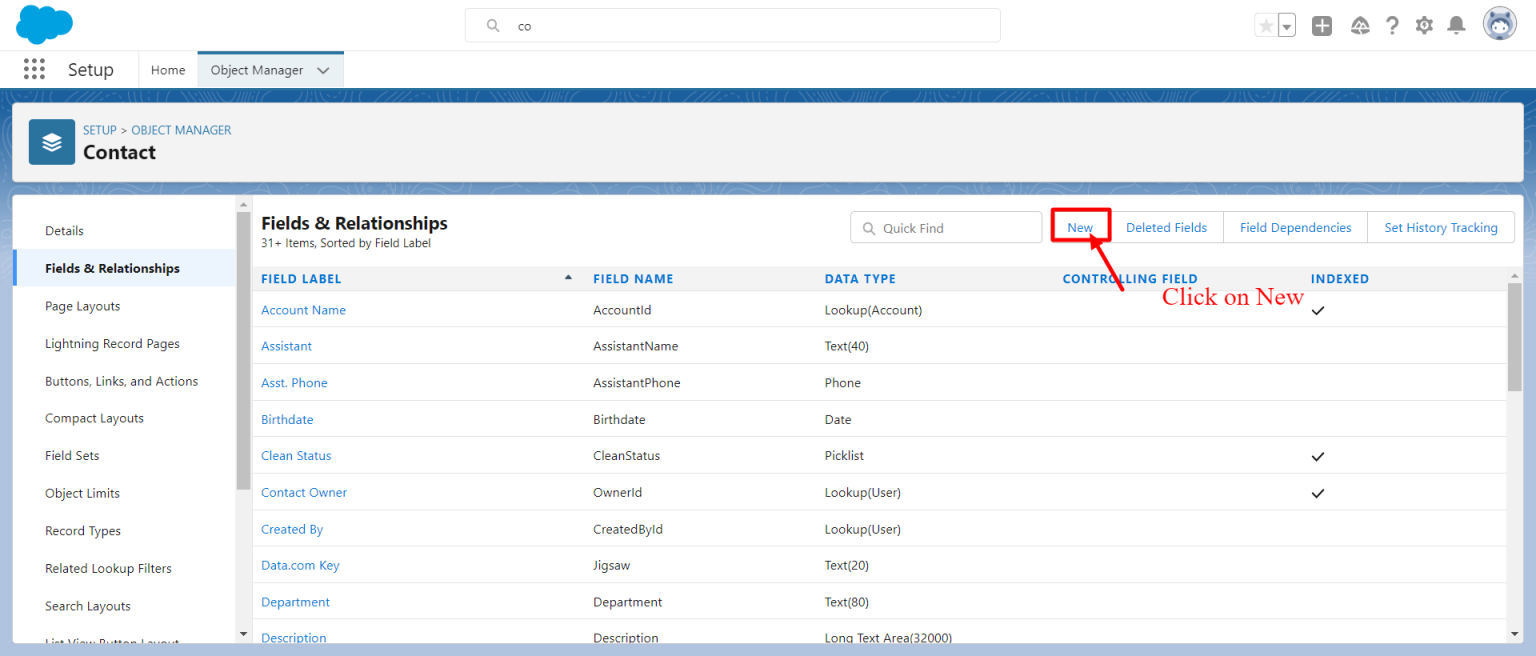
Task: Expand the Object Manager dropdown chevron
Action: [x=323, y=70]
